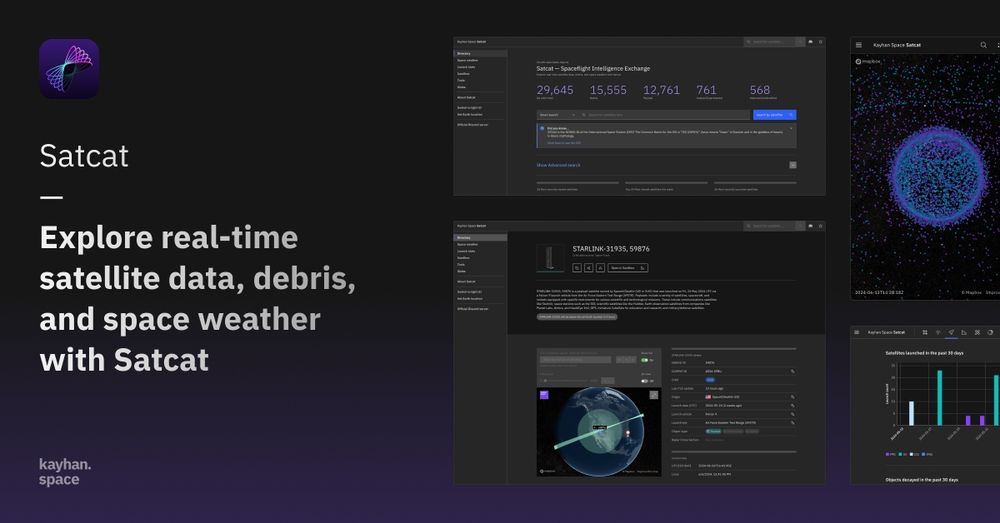Click search magnifier in mobile globe view
Viewport: 1000px width, 523px height.
coord(983,45)
